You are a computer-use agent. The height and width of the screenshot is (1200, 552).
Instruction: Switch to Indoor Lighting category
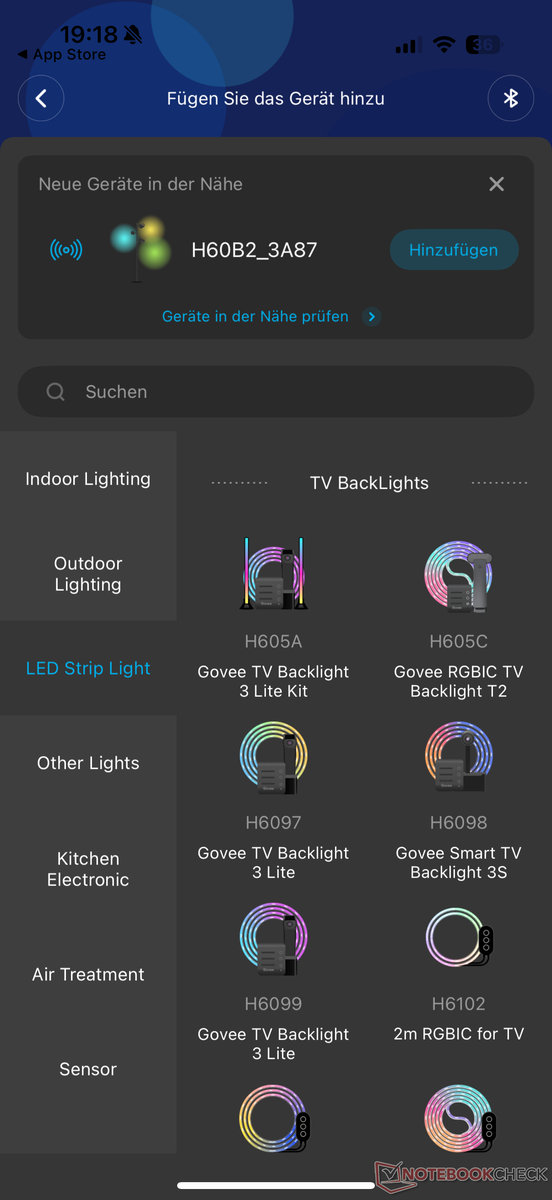[88, 479]
